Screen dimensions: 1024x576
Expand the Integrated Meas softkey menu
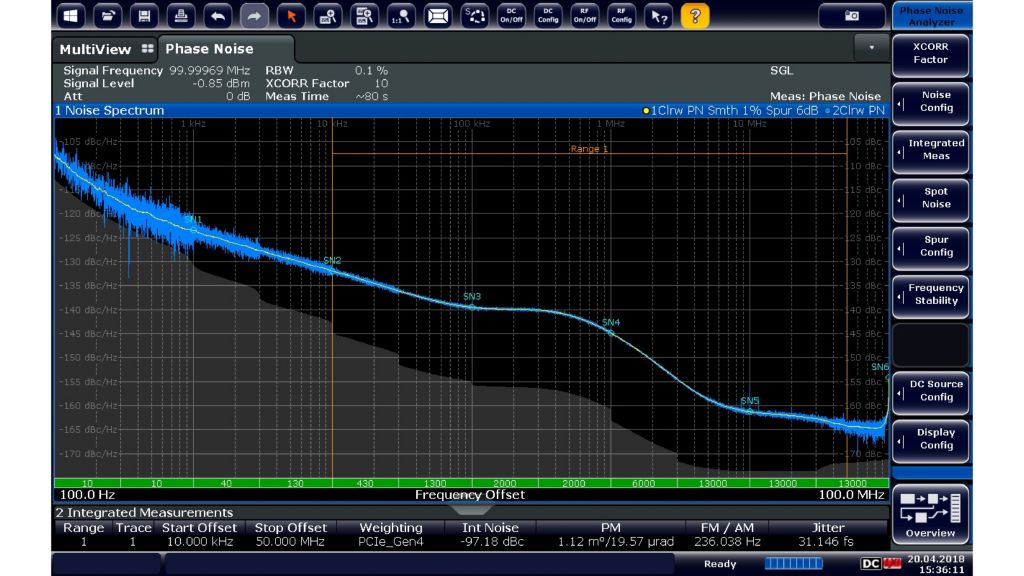pyautogui.click(x=930, y=150)
